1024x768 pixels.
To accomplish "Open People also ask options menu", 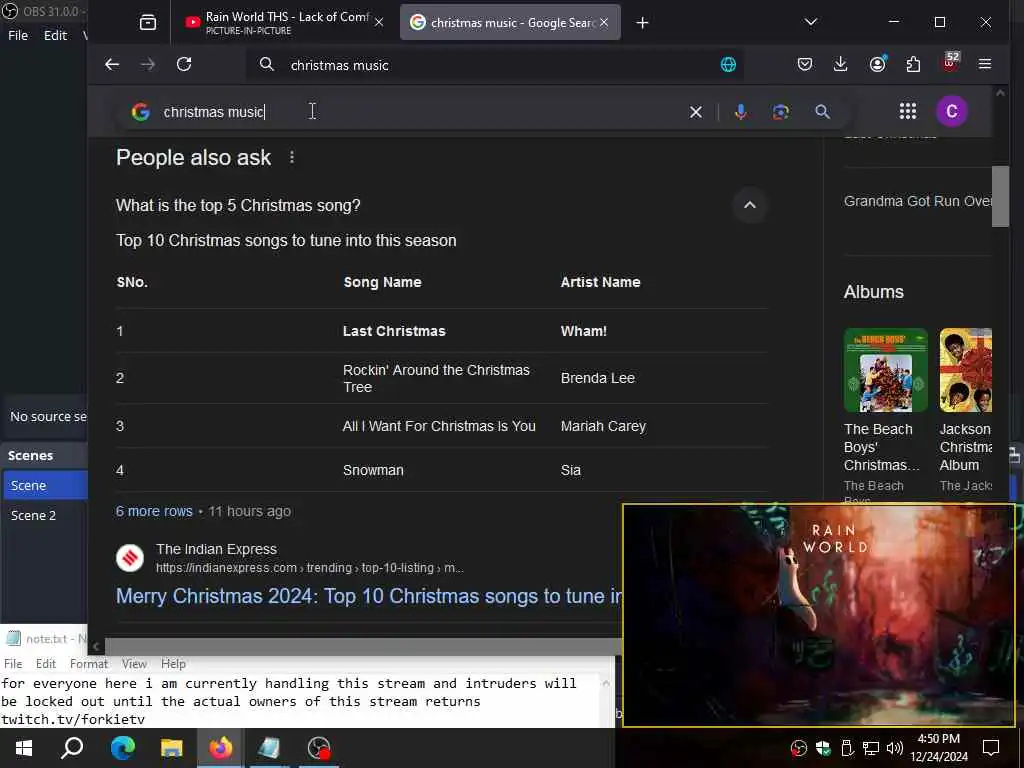I will pos(292,157).
